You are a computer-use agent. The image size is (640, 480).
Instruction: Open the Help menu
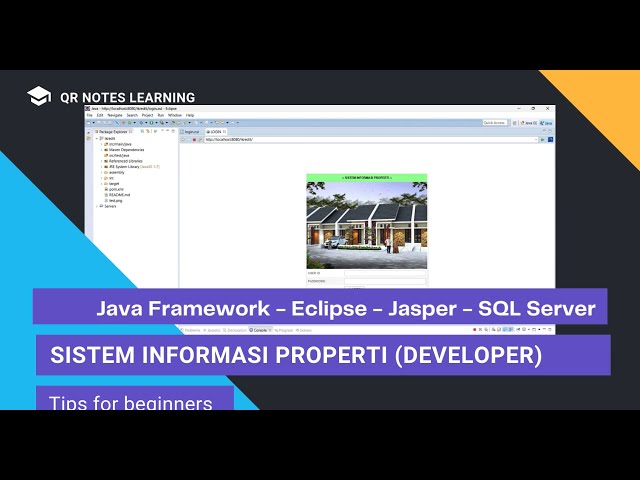point(190,116)
